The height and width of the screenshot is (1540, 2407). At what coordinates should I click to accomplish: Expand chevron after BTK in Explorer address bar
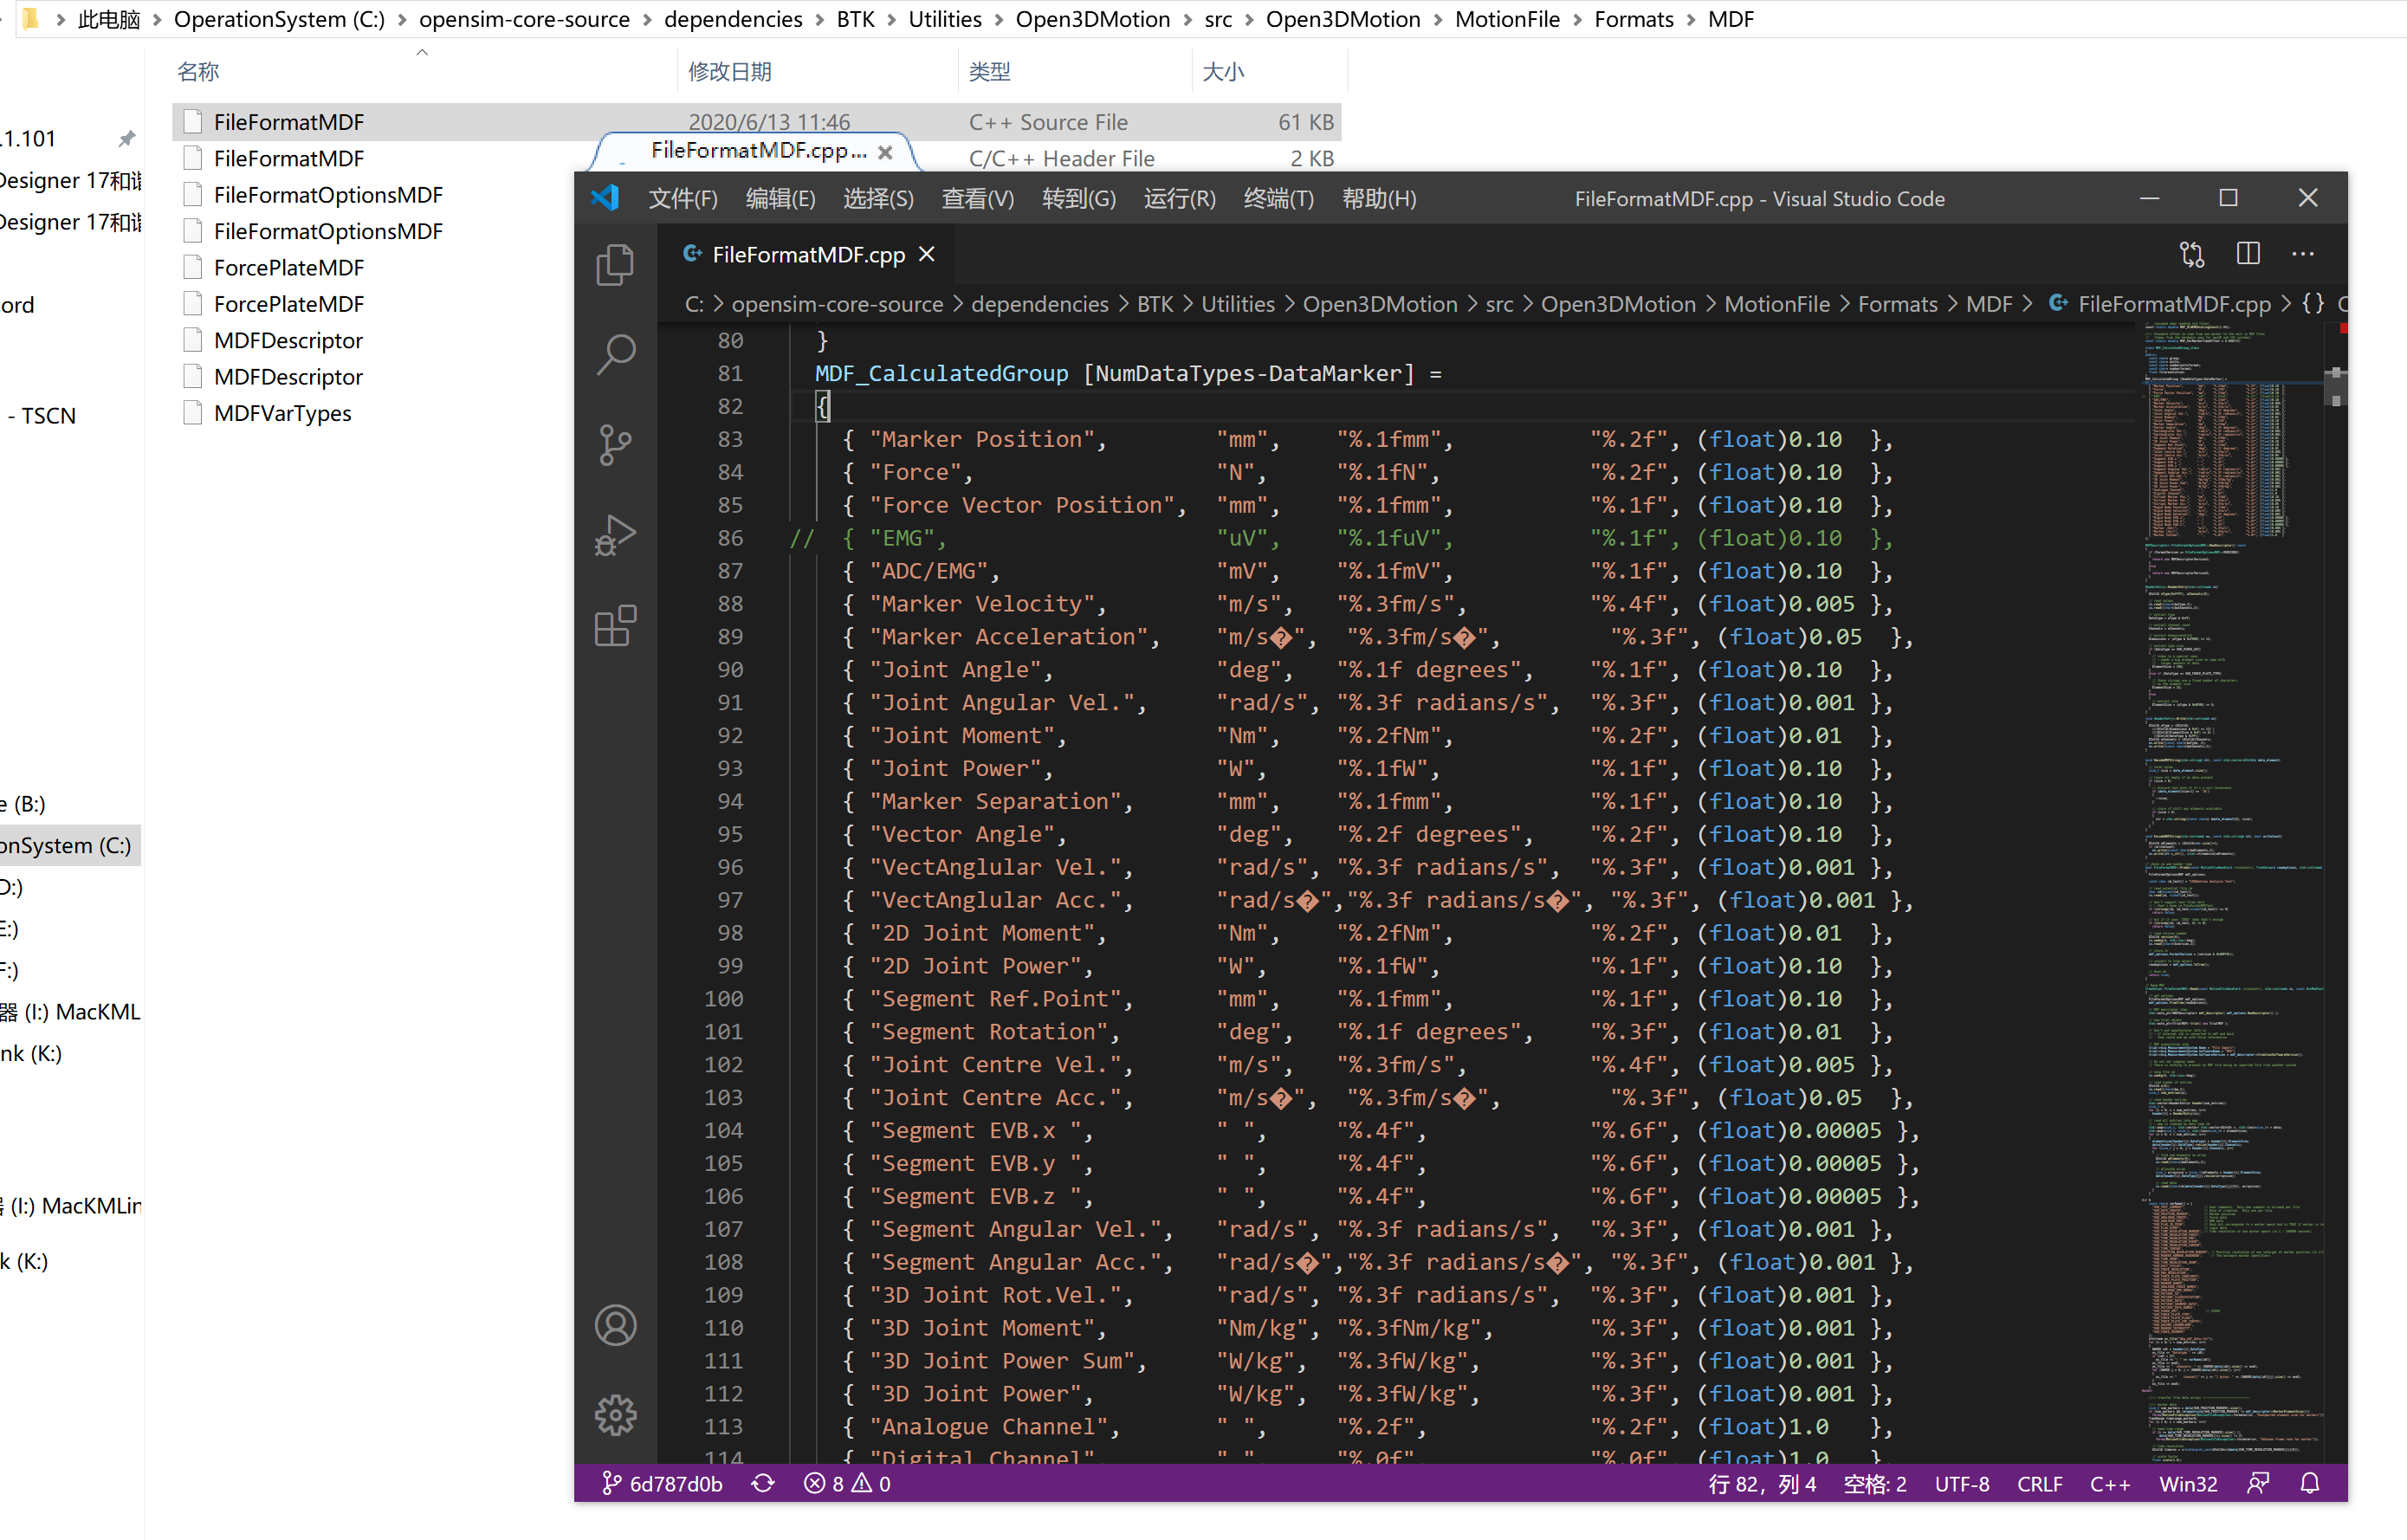(x=891, y=20)
